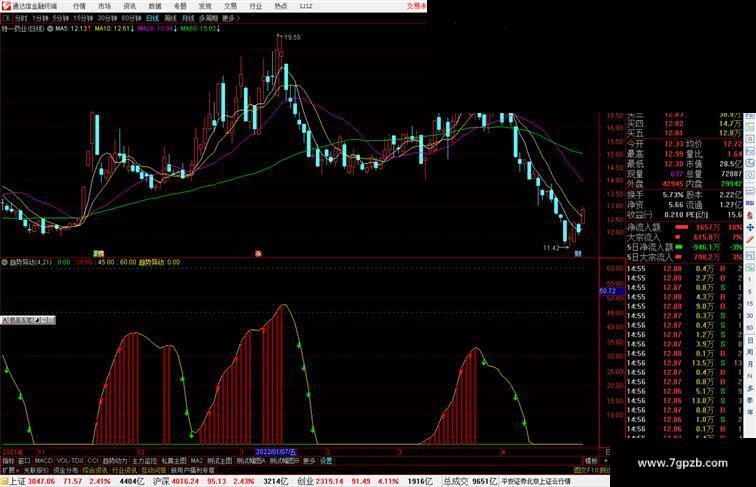
Task: Expand the 扩展 panel
Action: pos(10,470)
